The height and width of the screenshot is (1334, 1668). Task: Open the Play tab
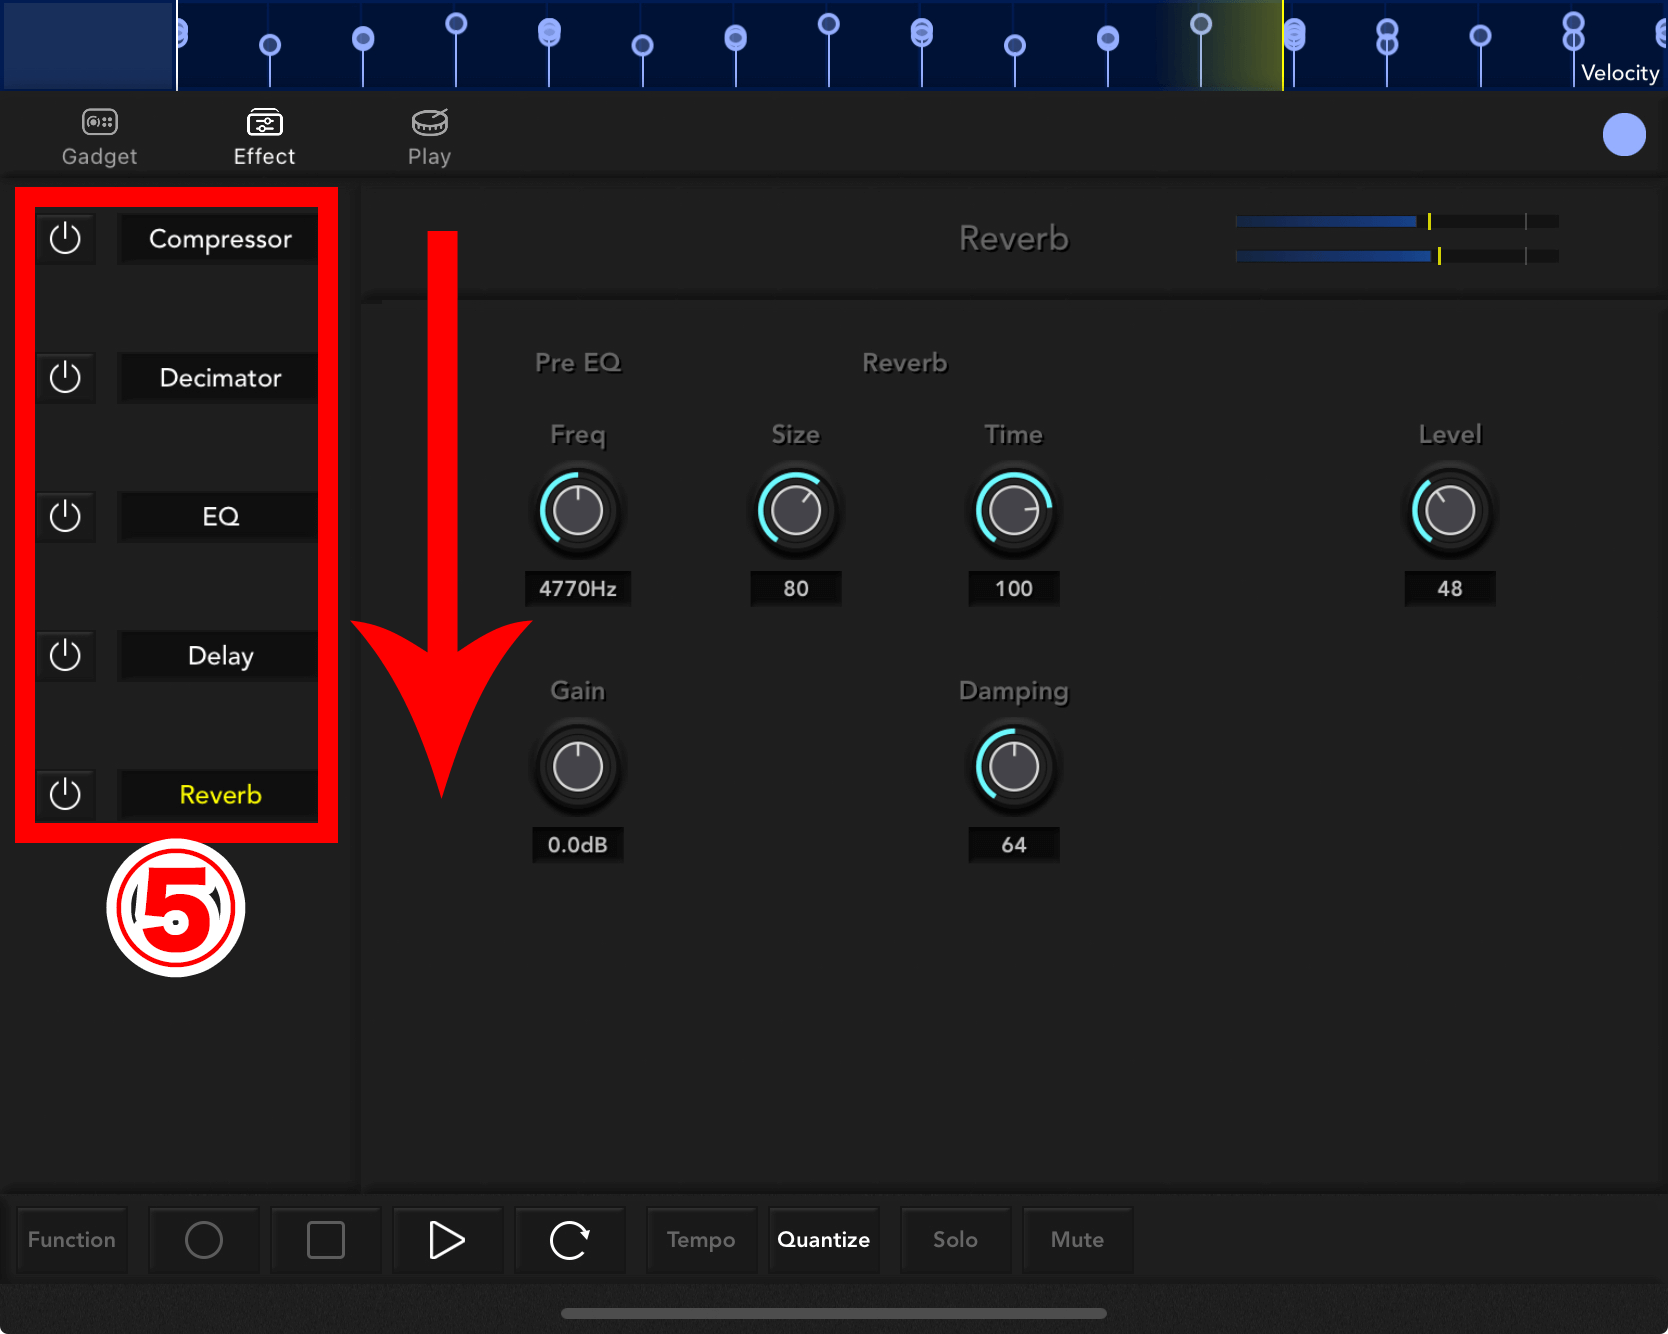[x=429, y=138]
